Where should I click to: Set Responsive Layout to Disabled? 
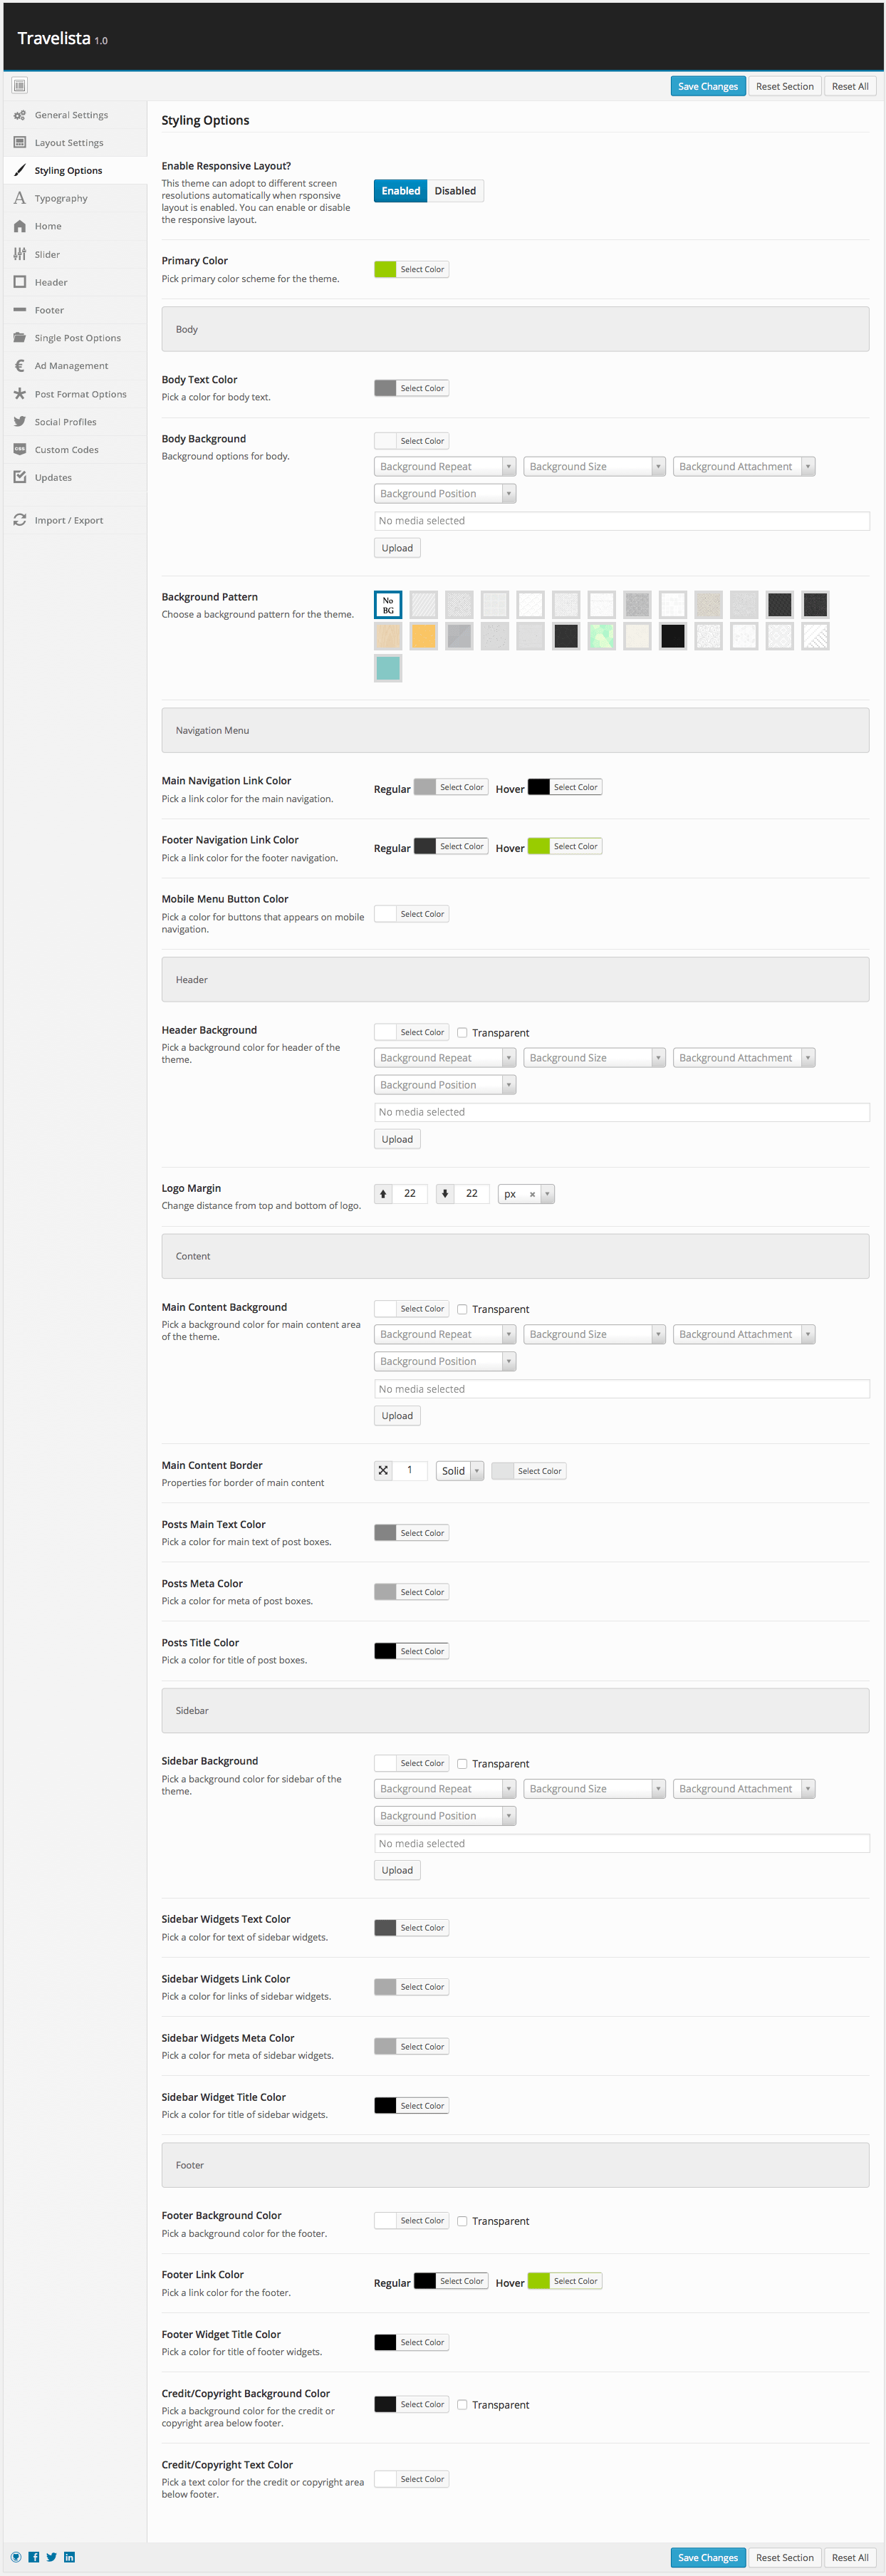pos(455,191)
